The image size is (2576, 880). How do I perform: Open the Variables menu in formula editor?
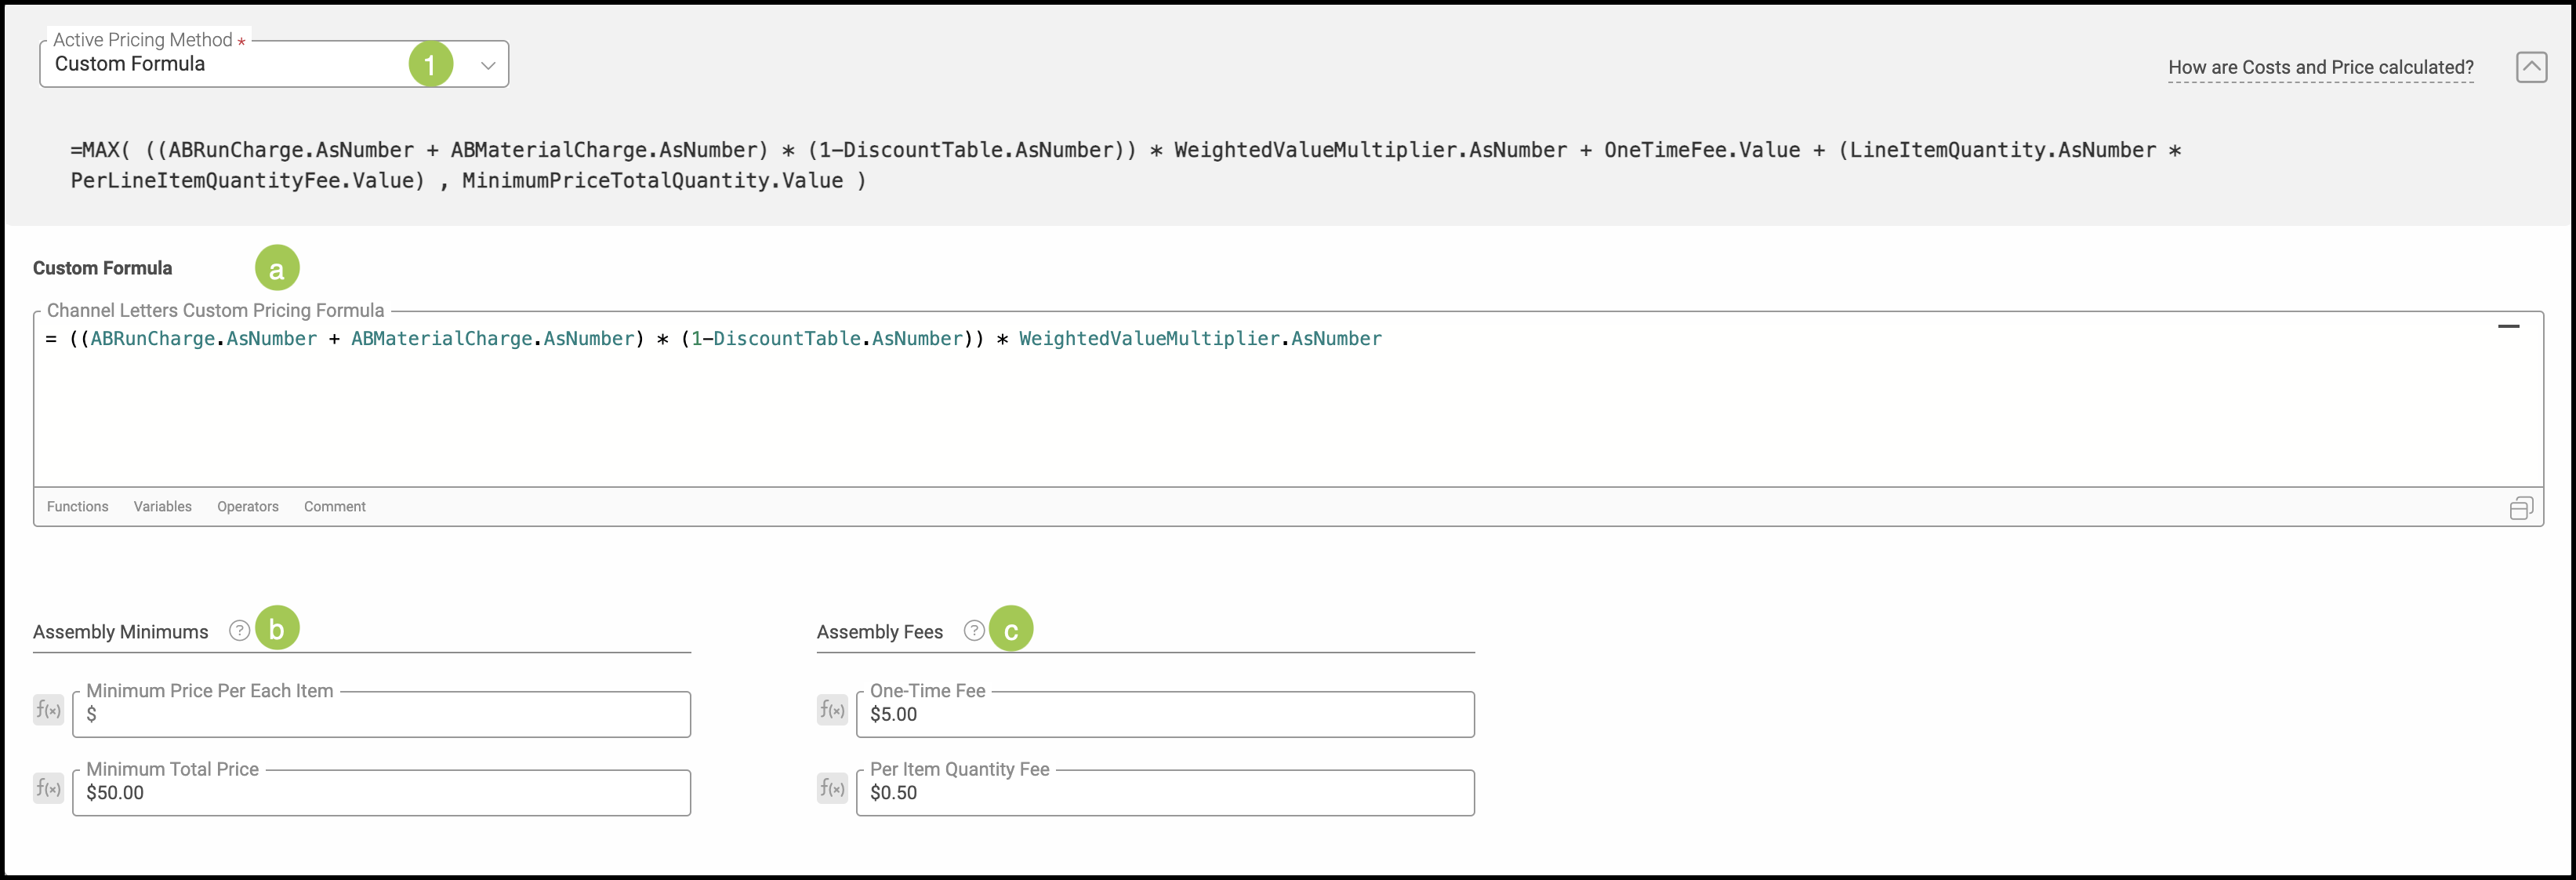[x=162, y=507]
